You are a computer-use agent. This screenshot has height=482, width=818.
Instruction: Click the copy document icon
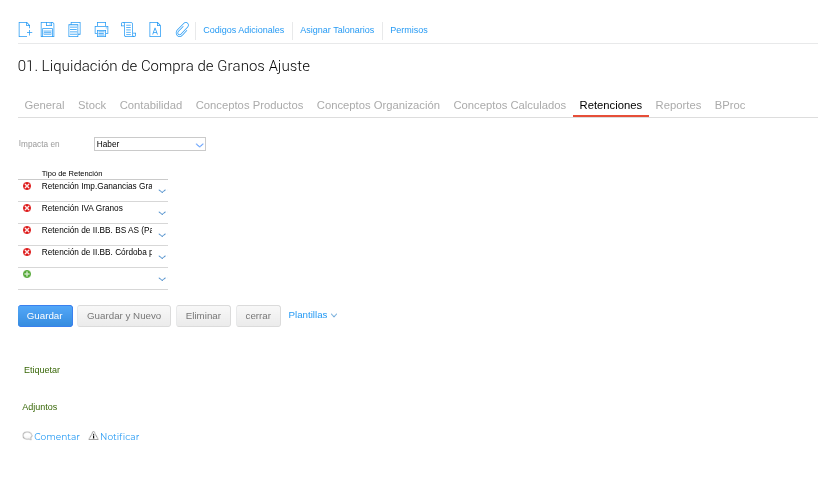74,30
